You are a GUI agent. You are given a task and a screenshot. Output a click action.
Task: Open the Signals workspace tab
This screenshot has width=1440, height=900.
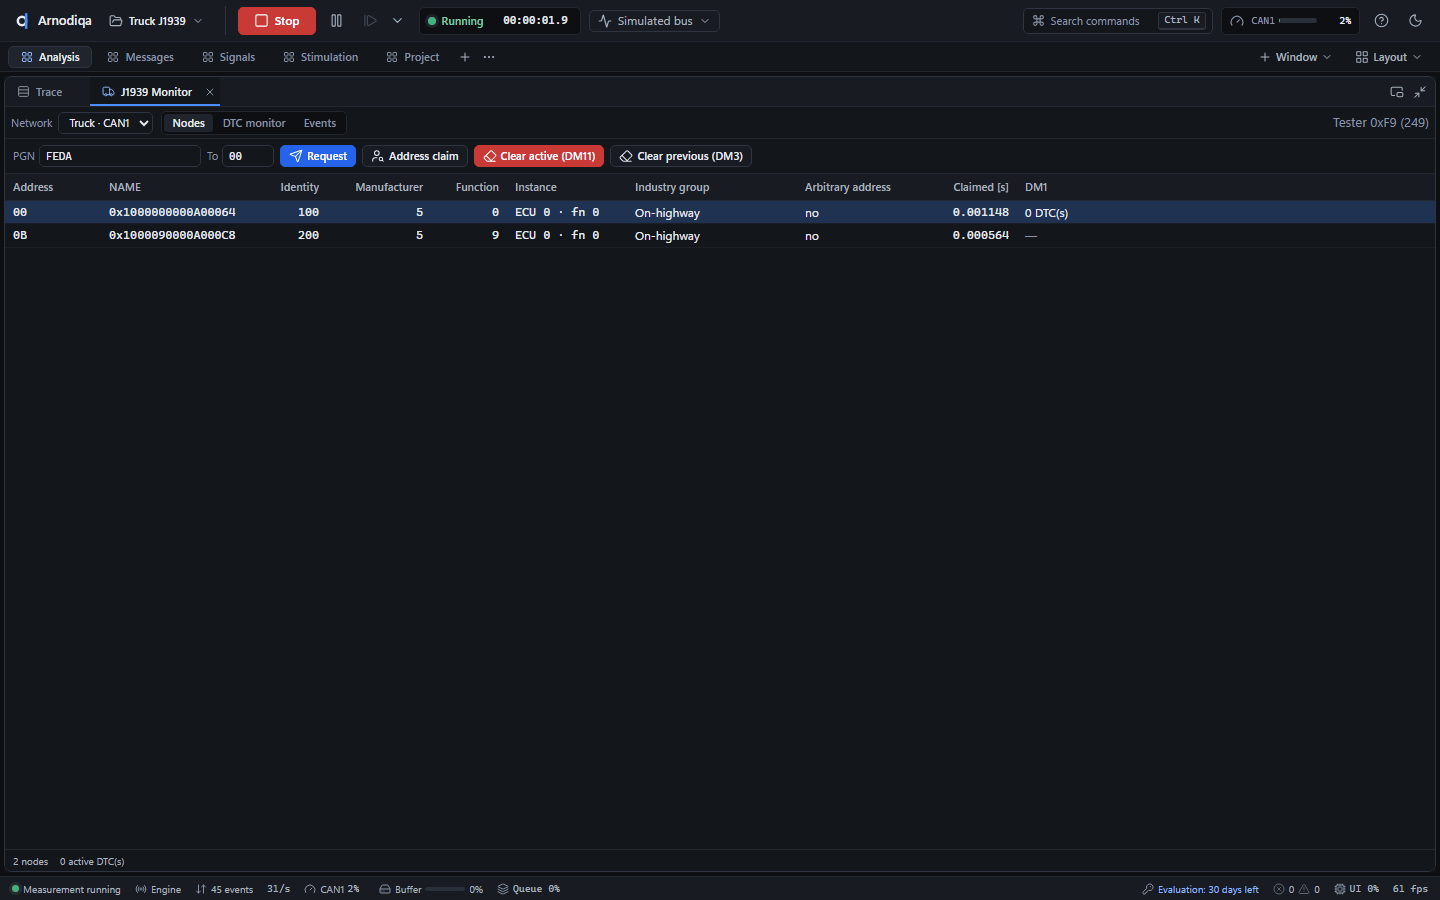point(229,57)
